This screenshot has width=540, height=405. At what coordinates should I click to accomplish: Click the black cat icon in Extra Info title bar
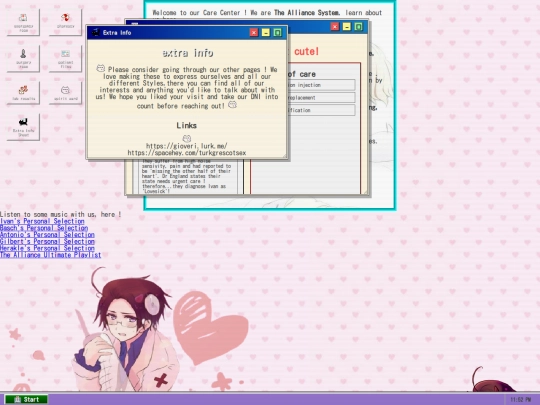click(95, 32)
